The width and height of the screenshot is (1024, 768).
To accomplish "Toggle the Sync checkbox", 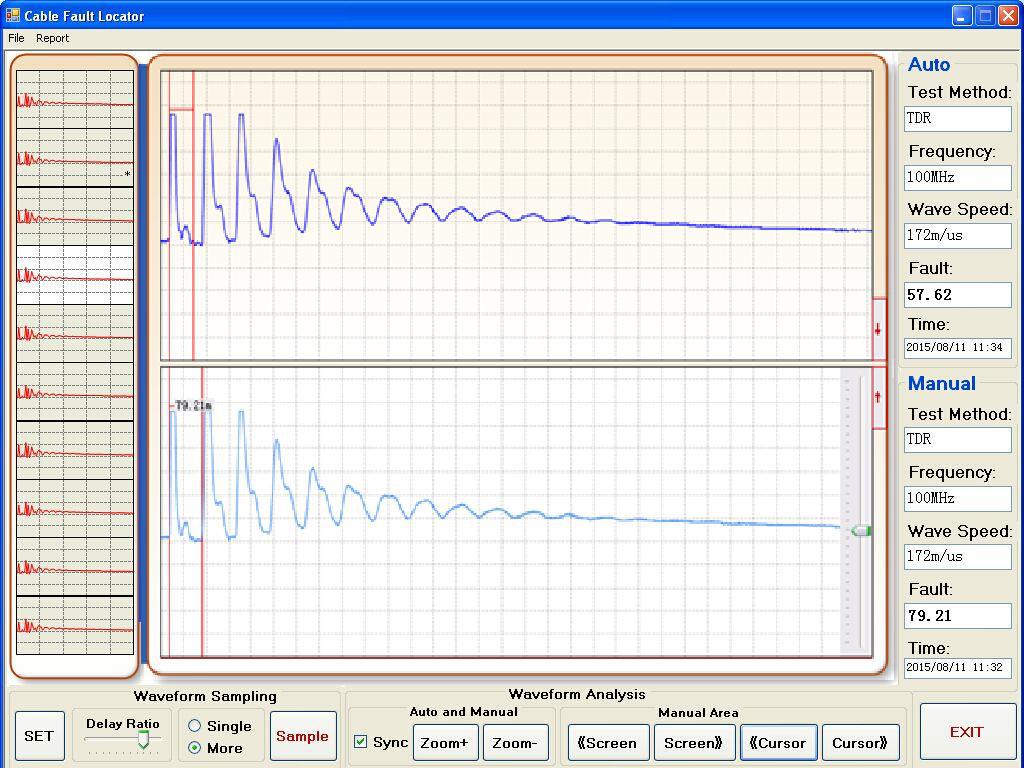I will point(360,742).
